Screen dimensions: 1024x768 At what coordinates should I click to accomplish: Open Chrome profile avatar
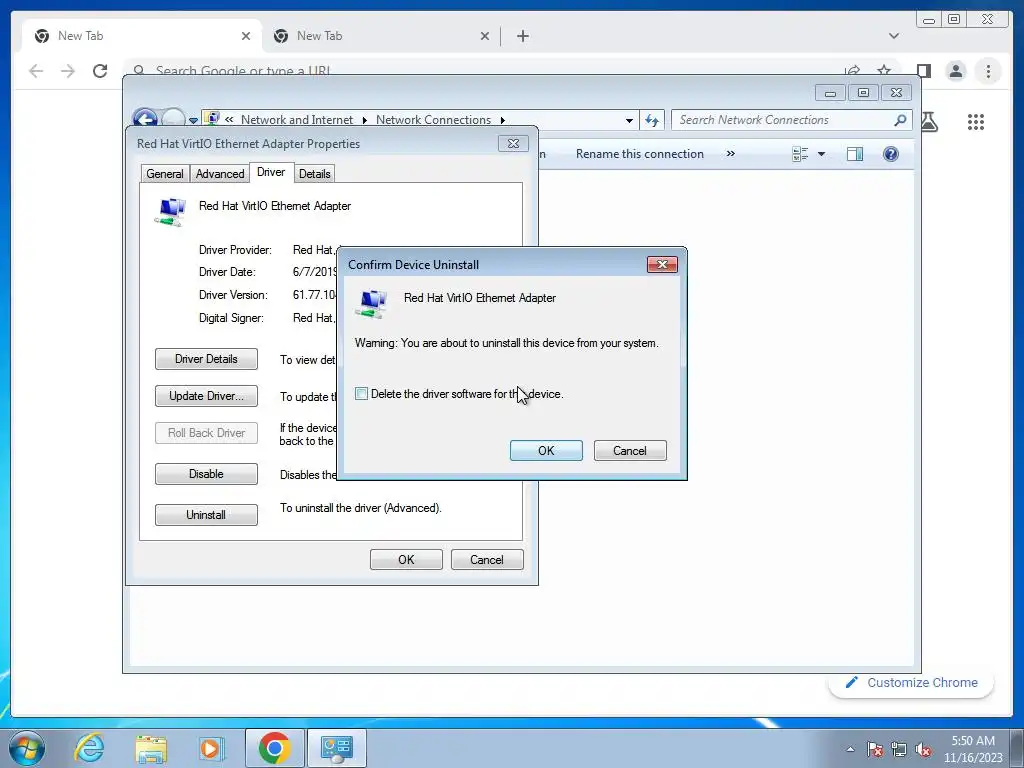pos(955,71)
